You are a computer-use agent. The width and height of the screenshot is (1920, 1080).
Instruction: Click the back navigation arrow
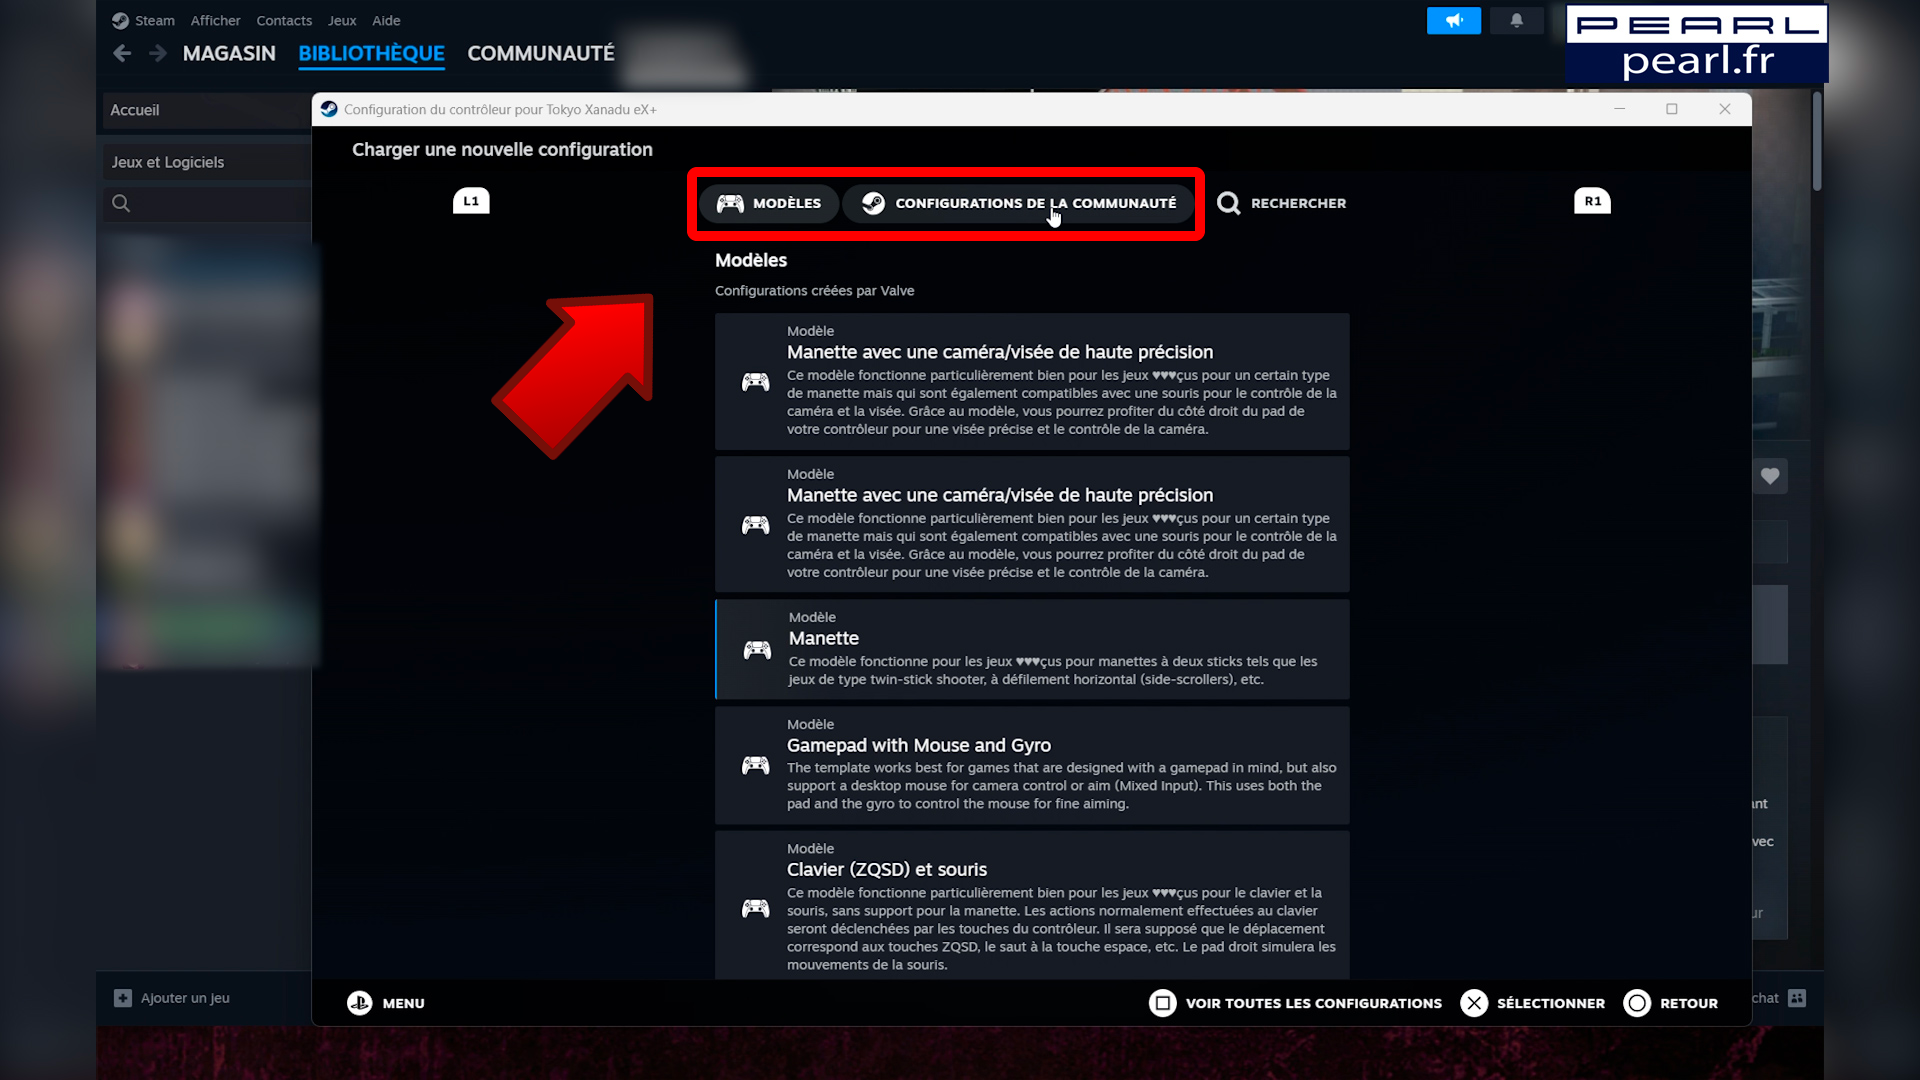(x=121, y=53)
